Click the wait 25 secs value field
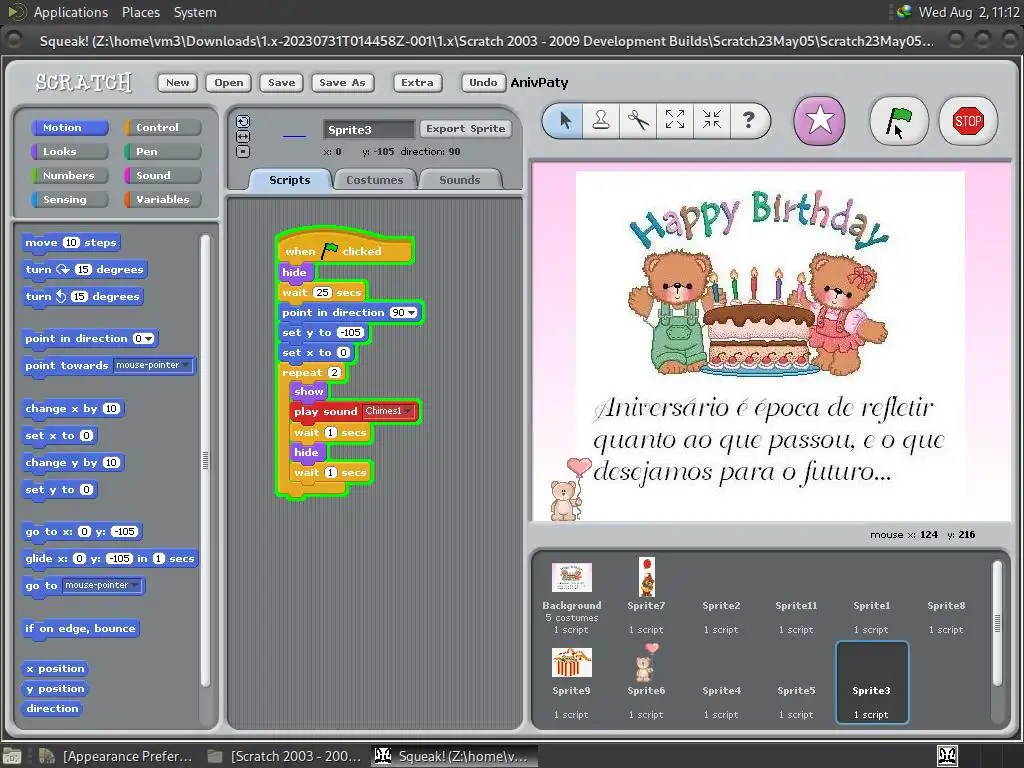This screenshot has width=1024, height=768. point(322,293)
